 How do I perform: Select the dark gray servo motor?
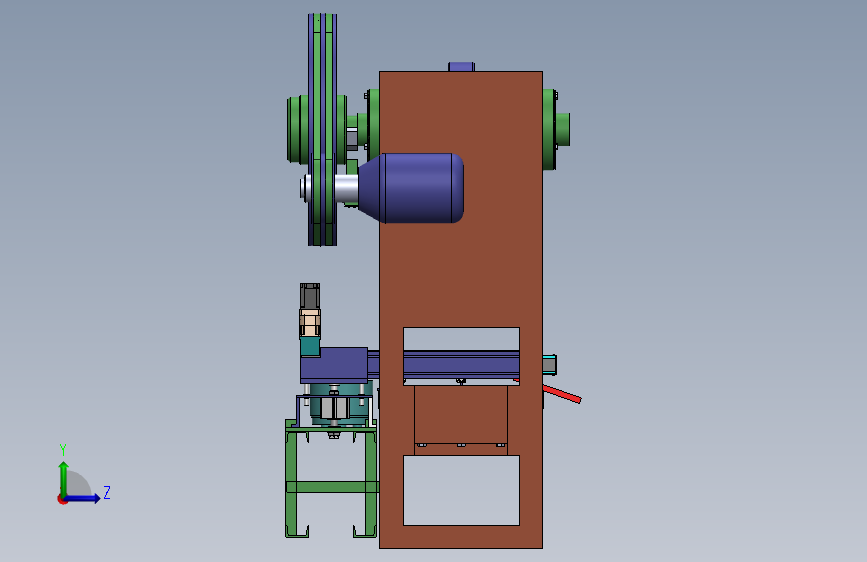tap(310, 296)
